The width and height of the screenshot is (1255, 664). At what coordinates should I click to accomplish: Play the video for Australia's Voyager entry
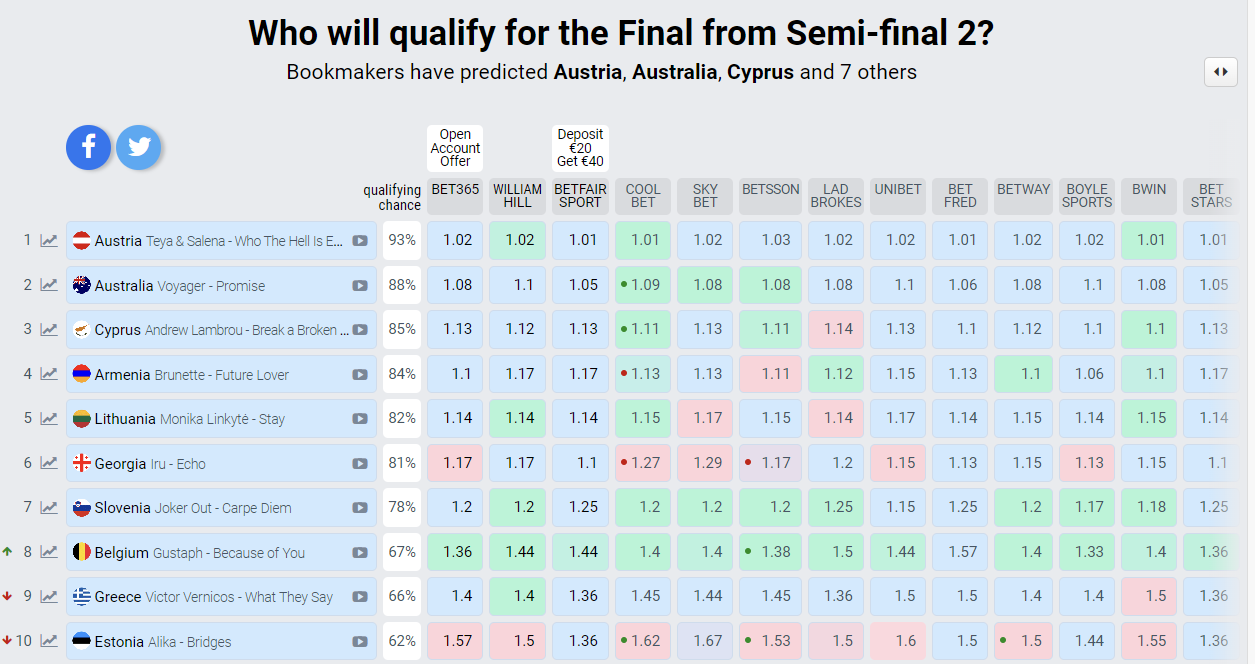click(359, 286)
